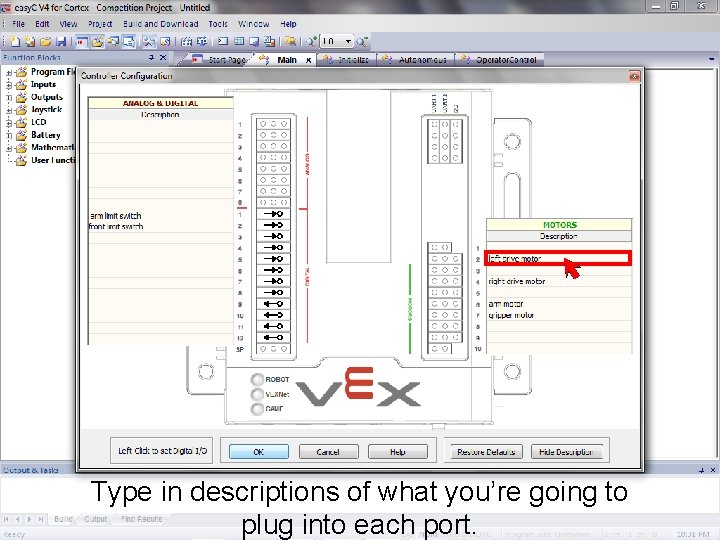Click the zoom in magnifier icon

pyautogui.click(x=311, y=42)
